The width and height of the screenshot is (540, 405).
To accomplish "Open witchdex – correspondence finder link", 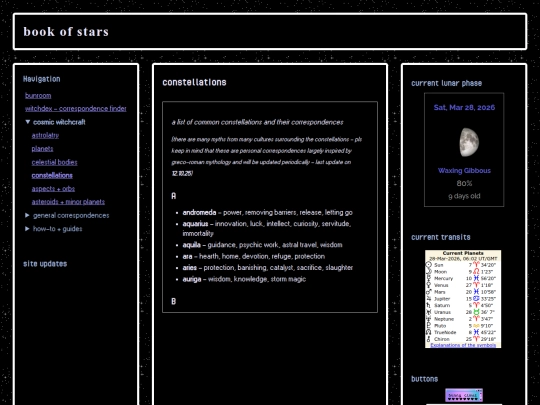I will coord(75,108).
